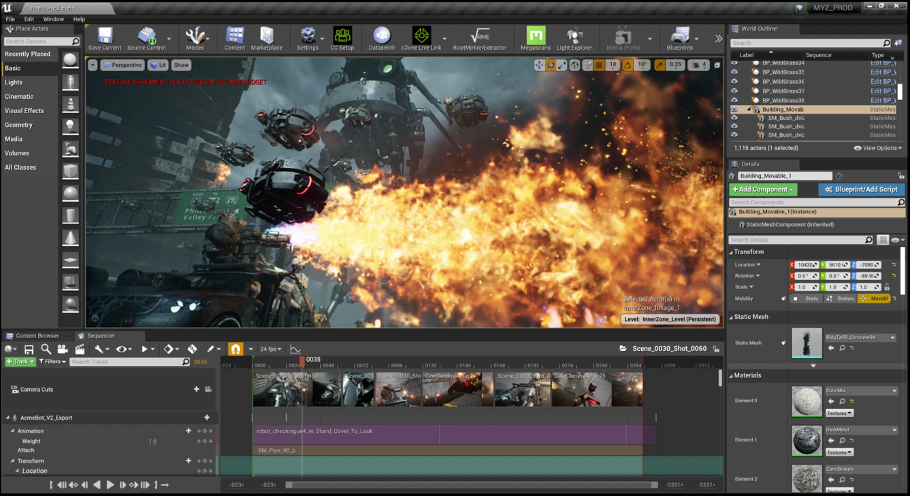
Task: Toggle visibility of BP_WildGrass34 in outliner
Action: coord(734,63)
